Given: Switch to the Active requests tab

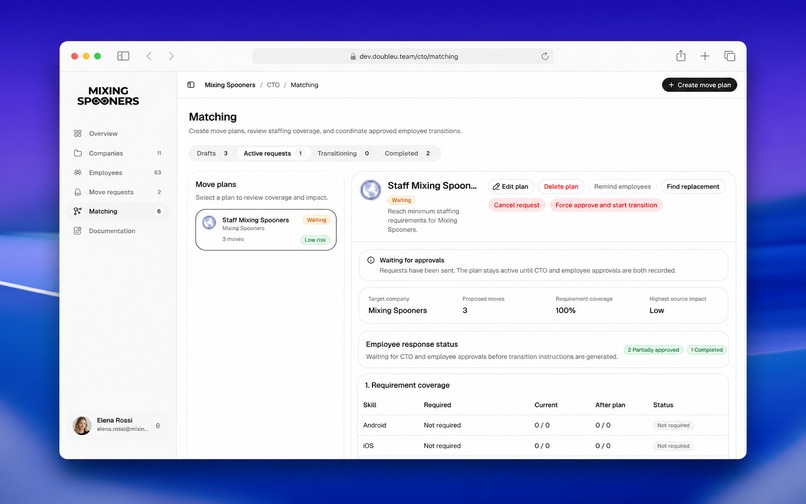Looking at the screenshot, I should 273,153.
